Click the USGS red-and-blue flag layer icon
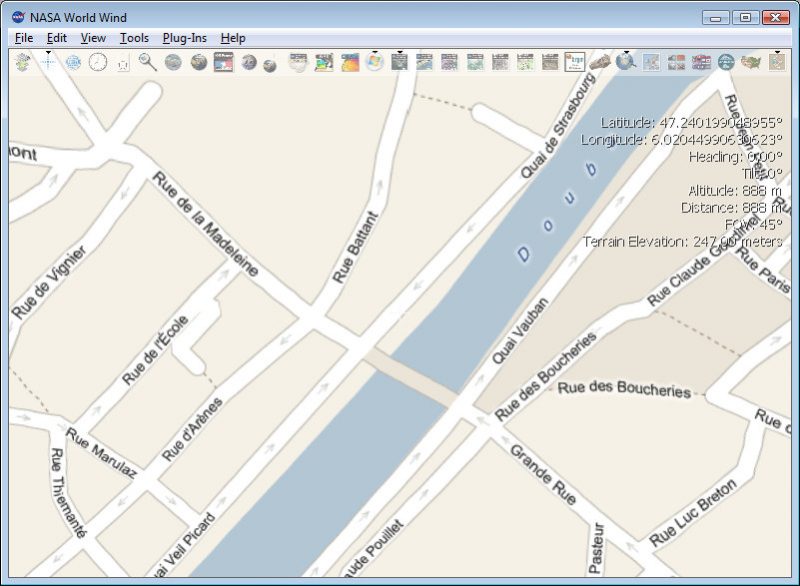This screenshot has height=586, width=800. click(x=223, y=63)
